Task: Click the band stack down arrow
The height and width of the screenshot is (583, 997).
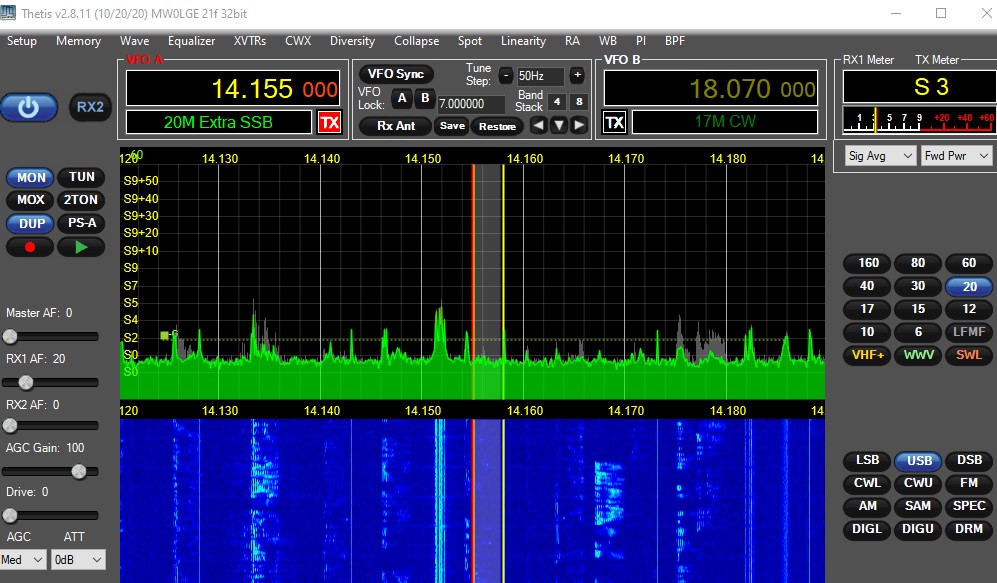Action: pos(558,125)
